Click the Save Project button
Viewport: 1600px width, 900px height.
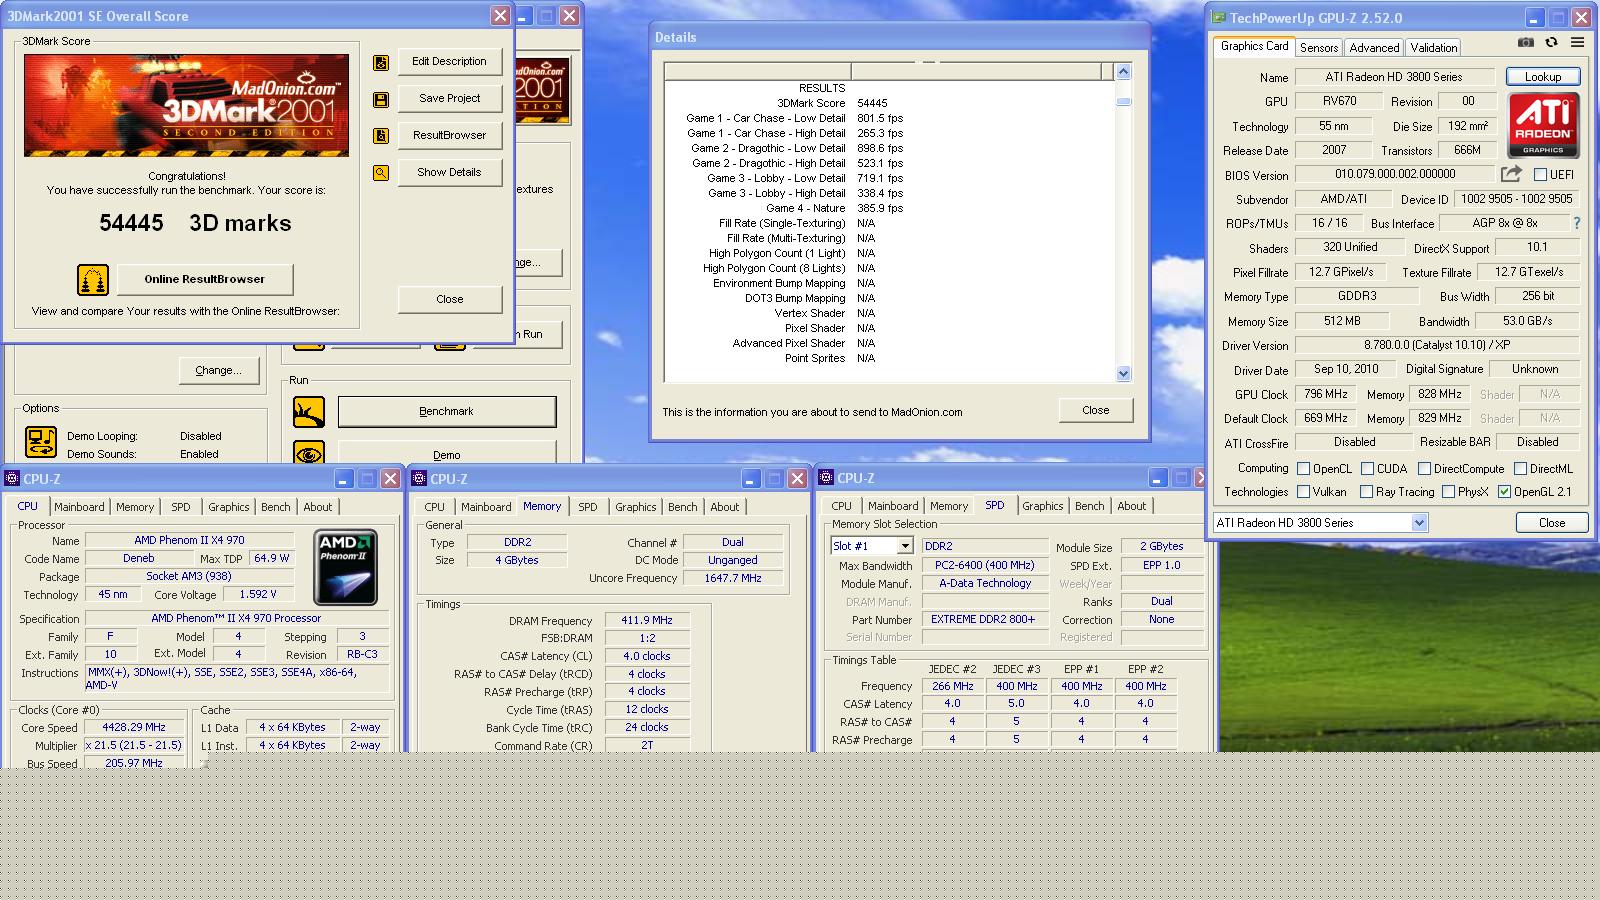tap(449, 98)
